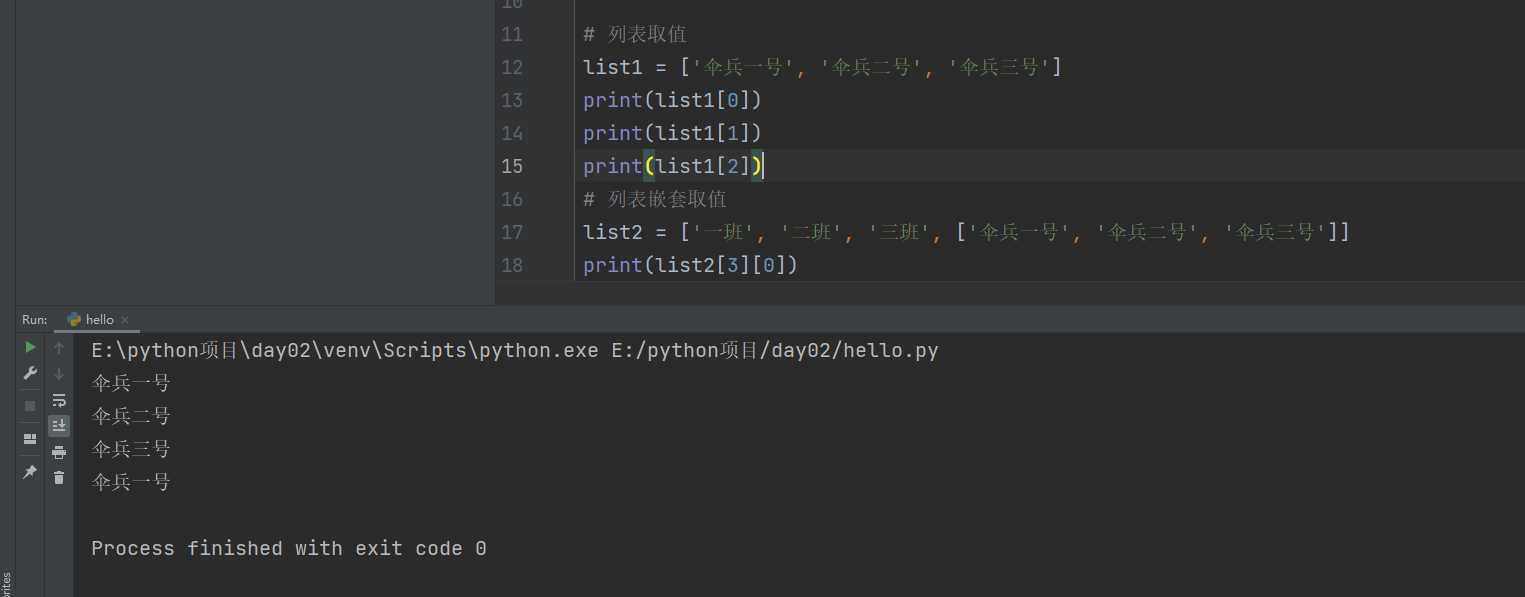
Task: Click line number 15 in the gutter
Action: (x=512, y=166)
